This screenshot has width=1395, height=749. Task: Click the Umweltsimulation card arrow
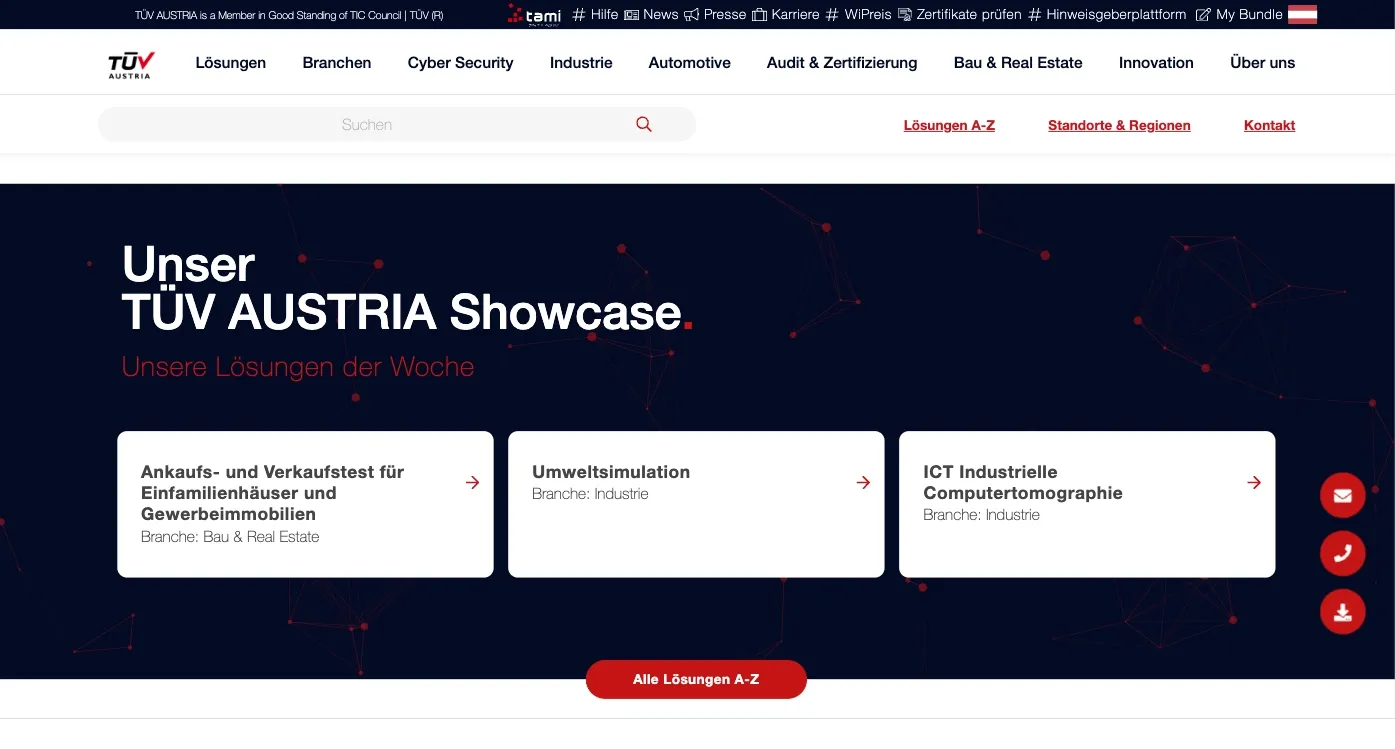coord(862,482)
